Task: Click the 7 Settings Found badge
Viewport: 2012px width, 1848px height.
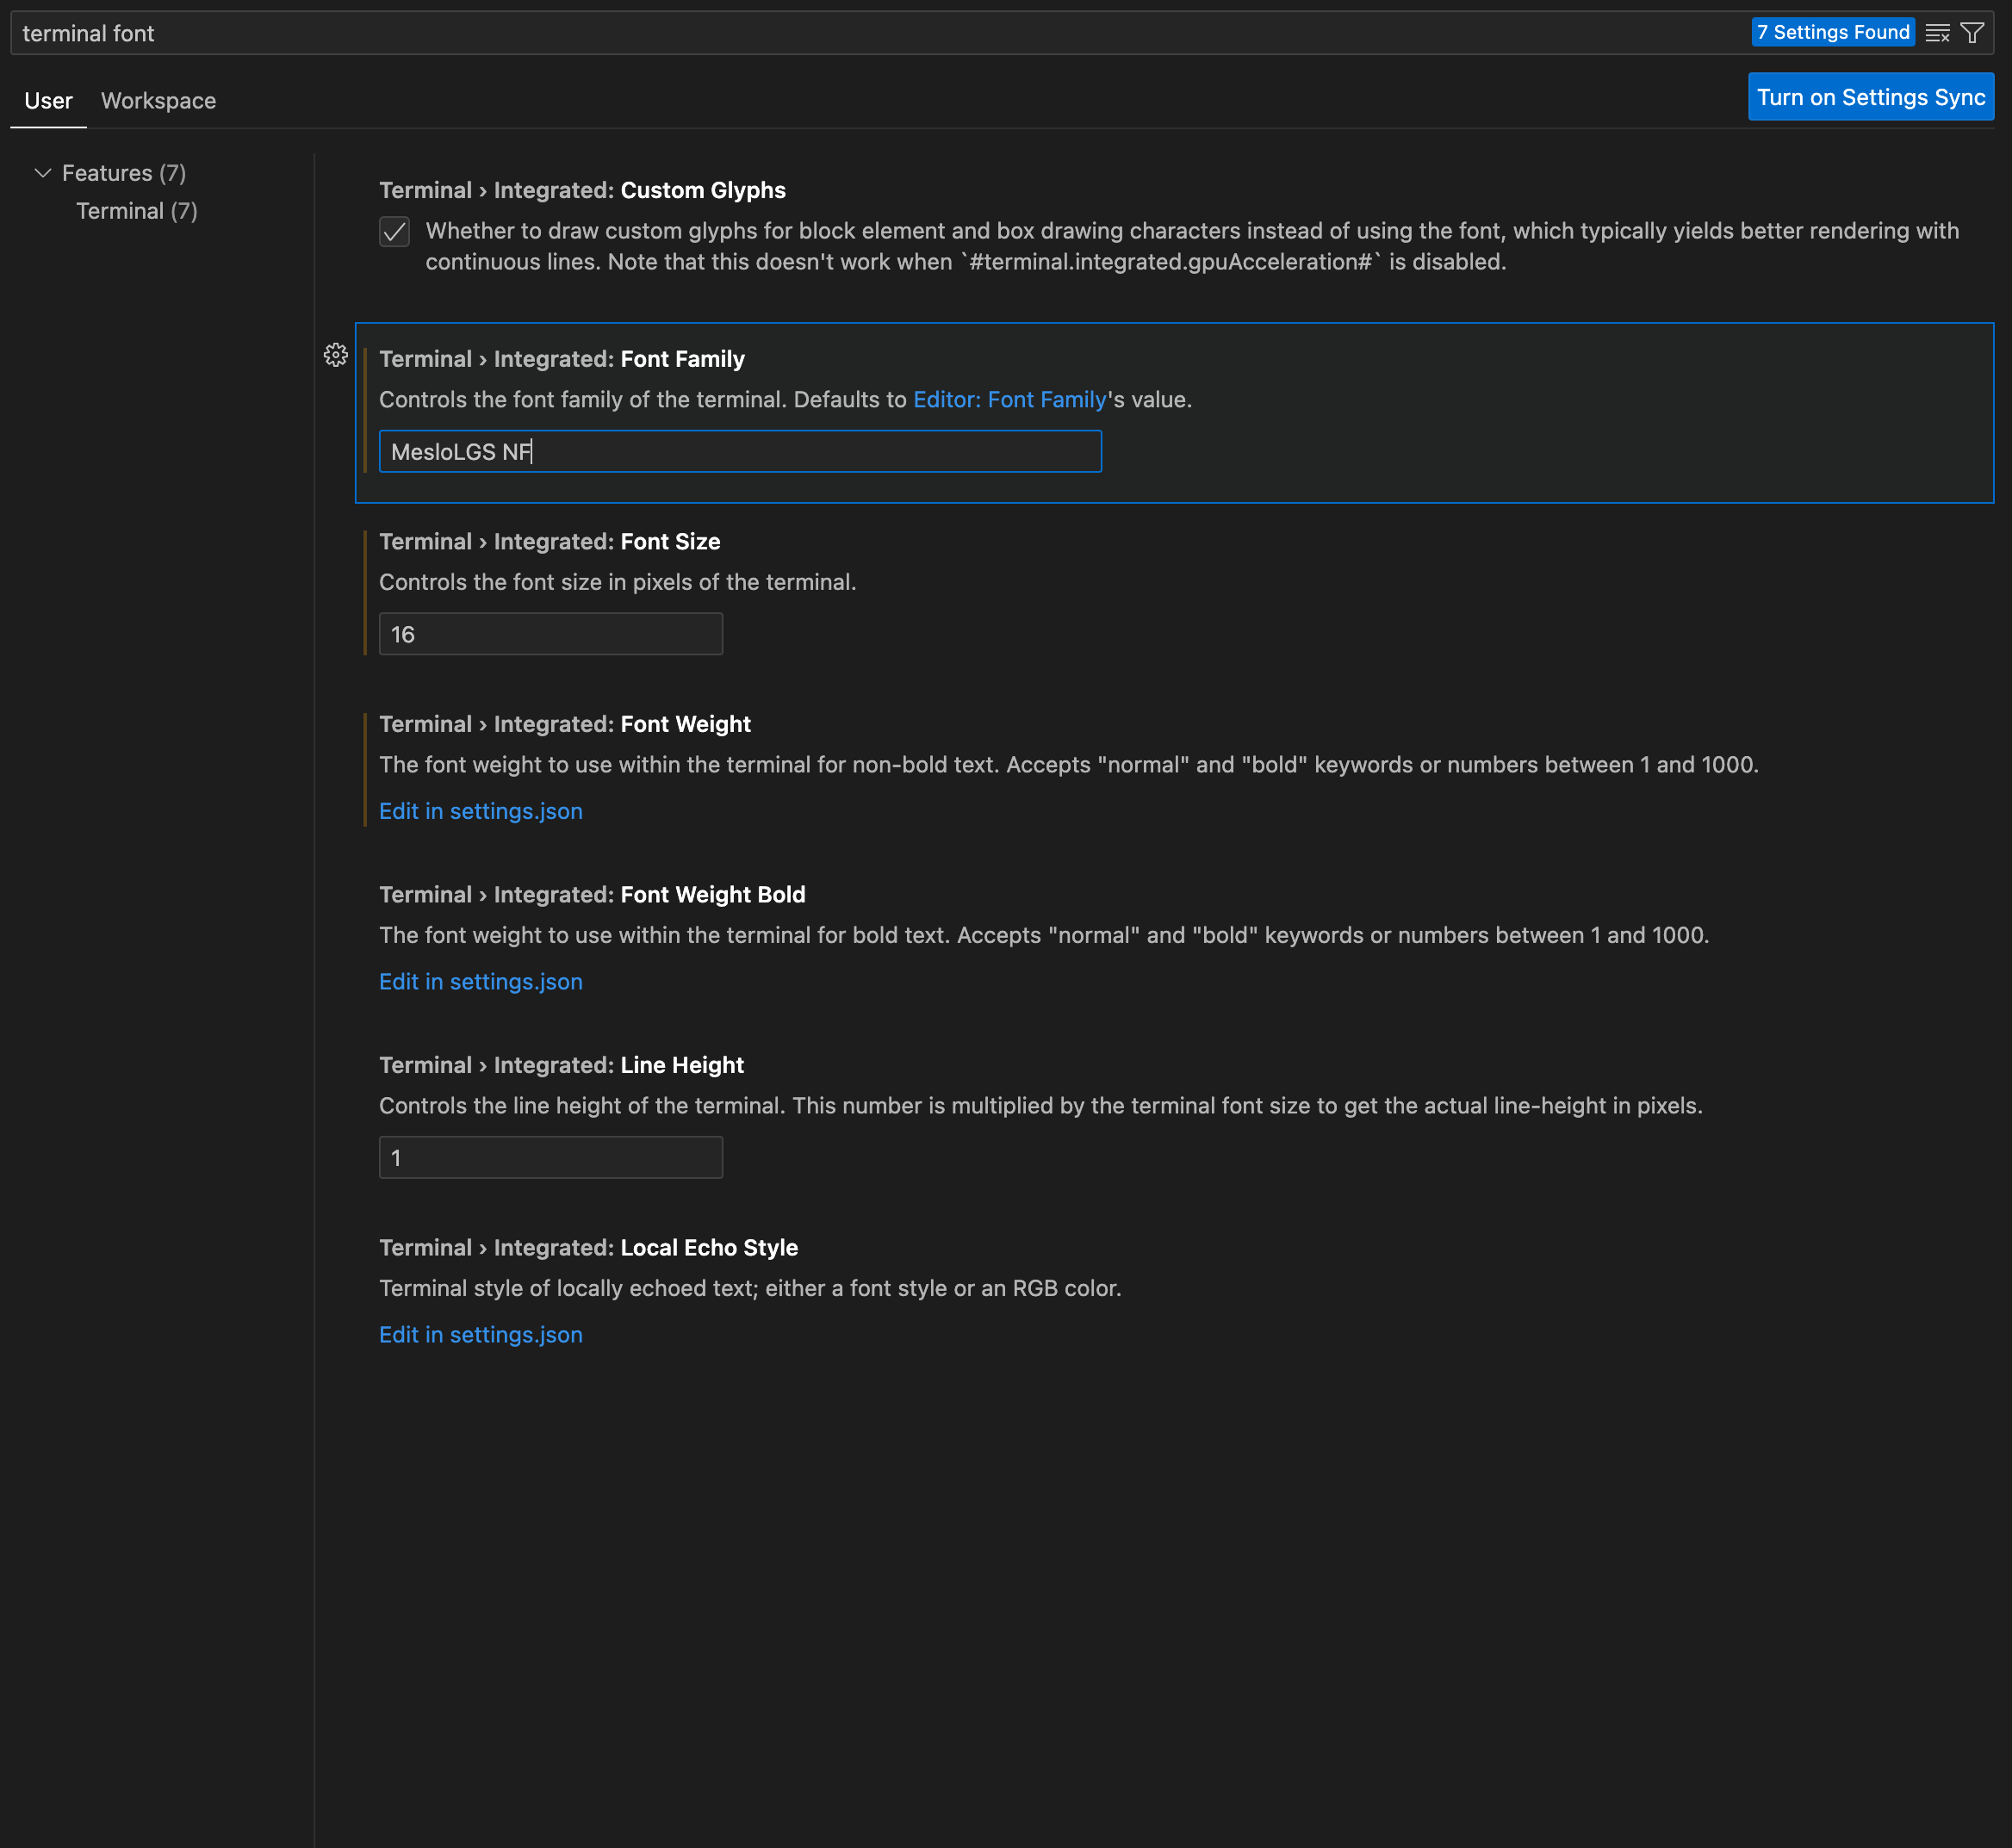Action: [x=1832, y=33]
